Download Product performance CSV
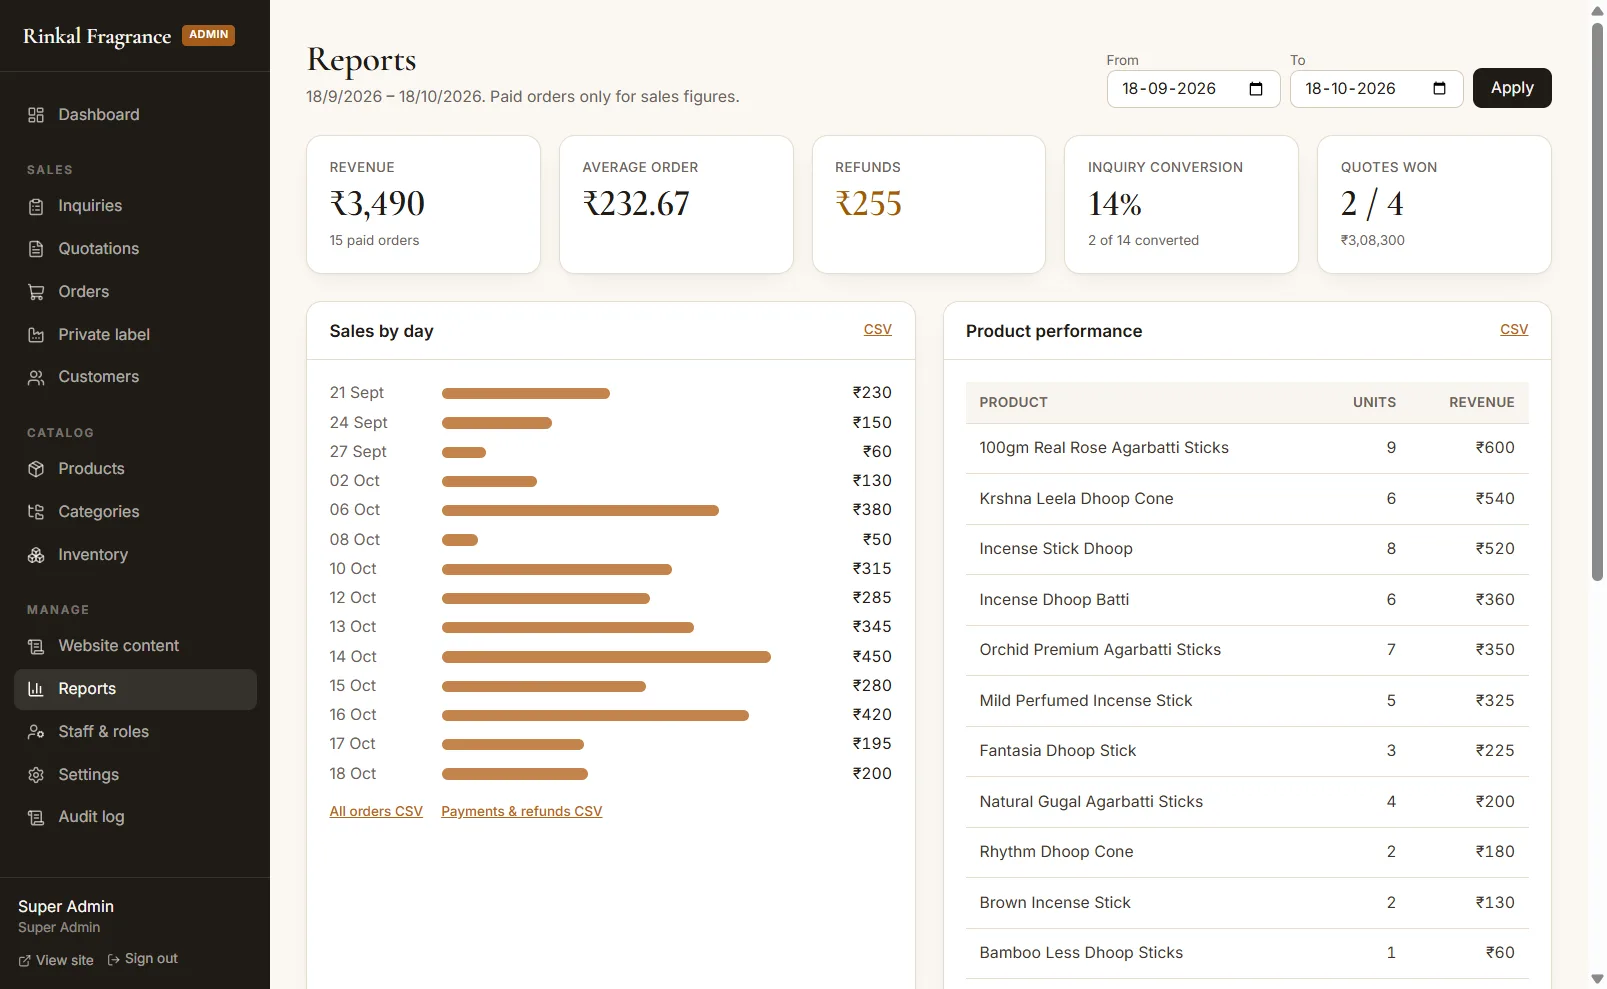Image resolution: width=1607 pixels, height=989 pixels. click(1513, 329)
